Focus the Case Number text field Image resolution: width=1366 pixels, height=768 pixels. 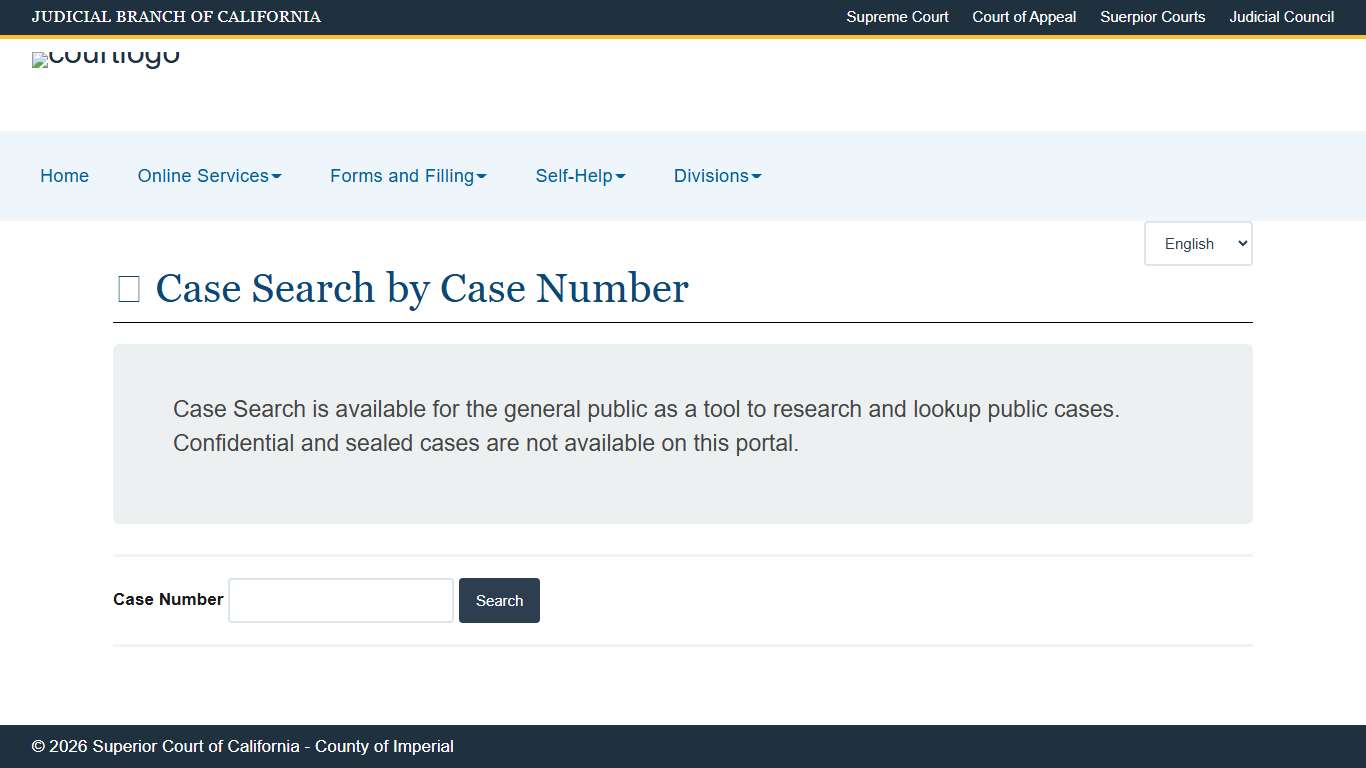pos(341,600)
